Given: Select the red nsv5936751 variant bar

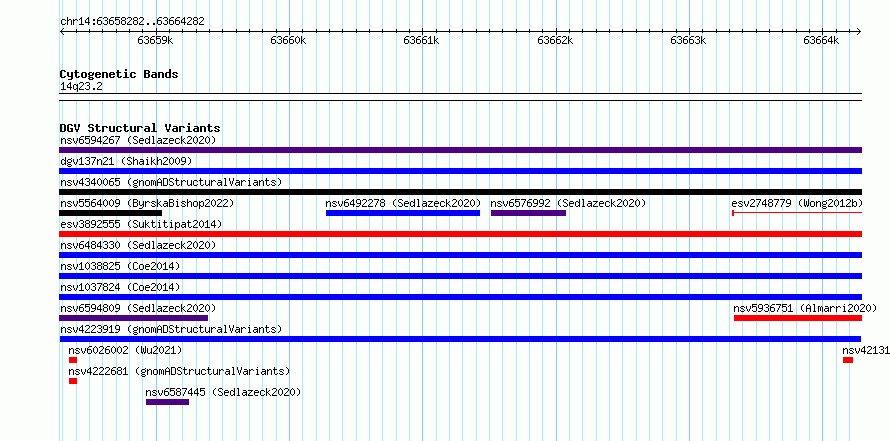Looking at the screenshot, I should [798, 318].
